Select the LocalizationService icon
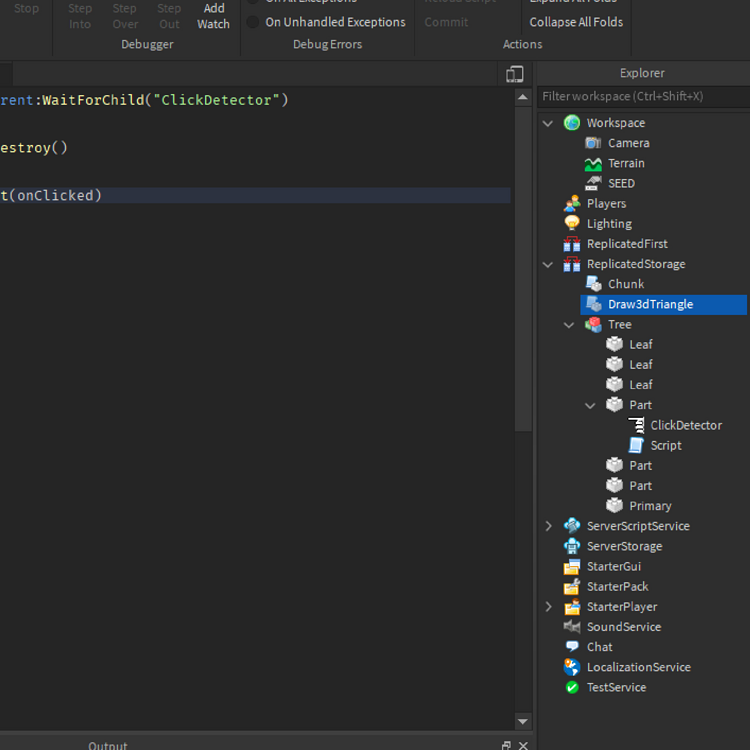Image resolution: width=750 pixels, height=750 pixels. [x=572, y=667]
